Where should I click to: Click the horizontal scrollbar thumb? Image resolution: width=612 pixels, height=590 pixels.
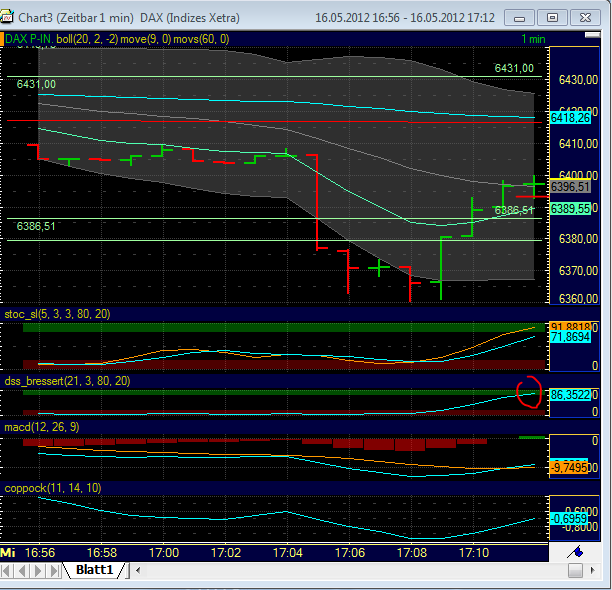[575, 570]
